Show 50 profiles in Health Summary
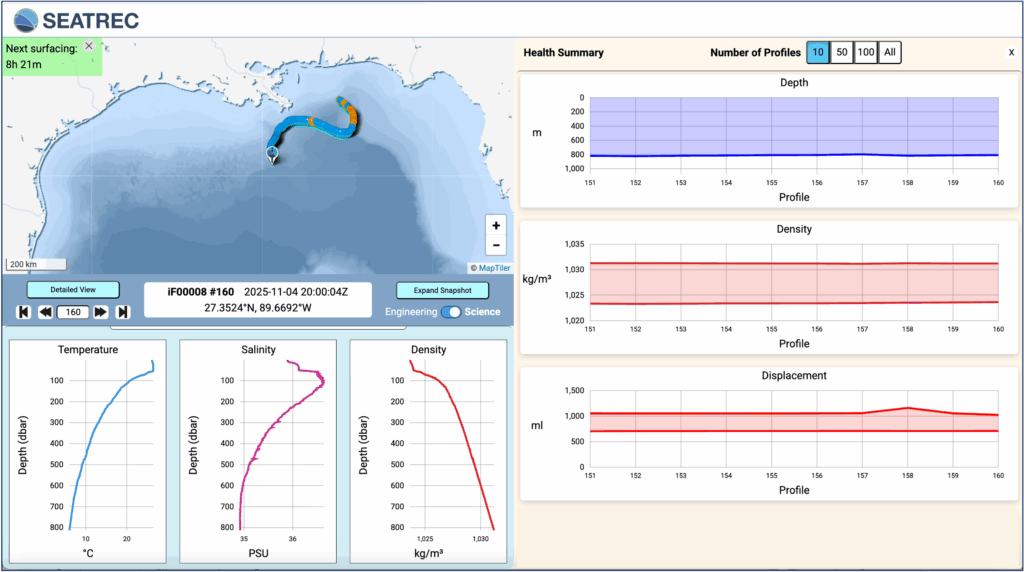 pyautogui.click(x=842, y=53)
